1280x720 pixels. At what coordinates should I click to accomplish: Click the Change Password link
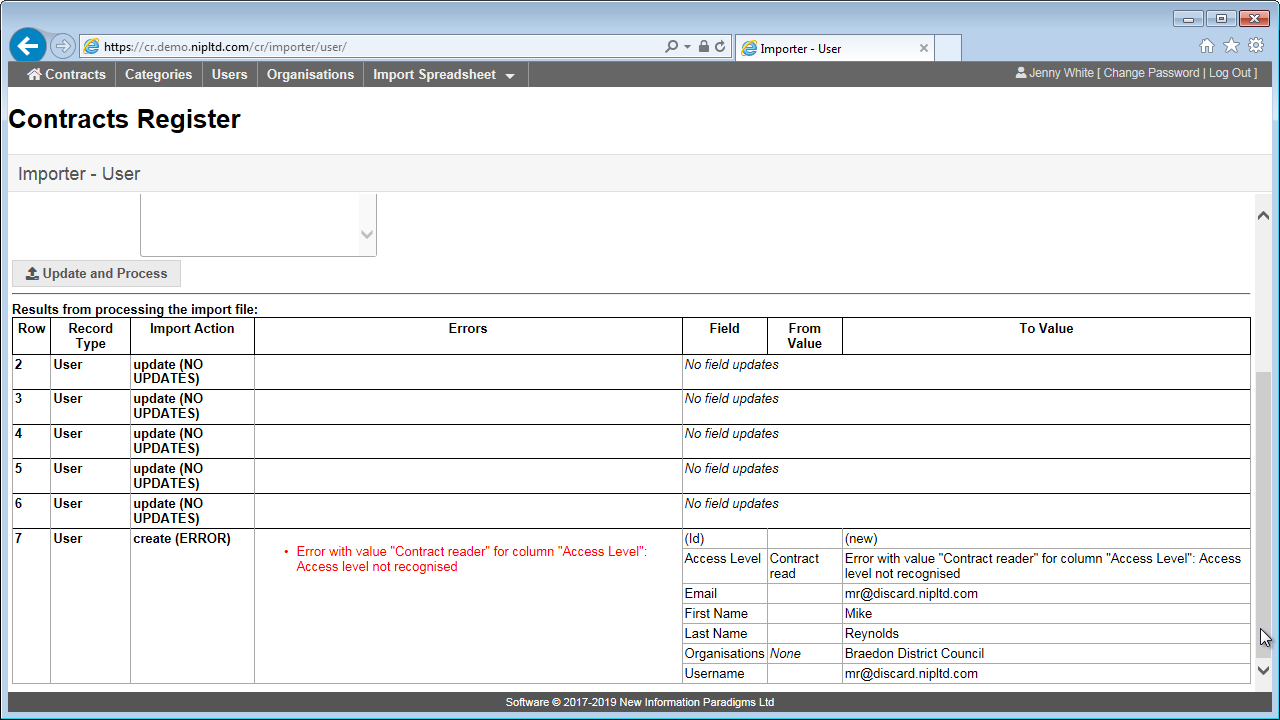(1151, 73)
